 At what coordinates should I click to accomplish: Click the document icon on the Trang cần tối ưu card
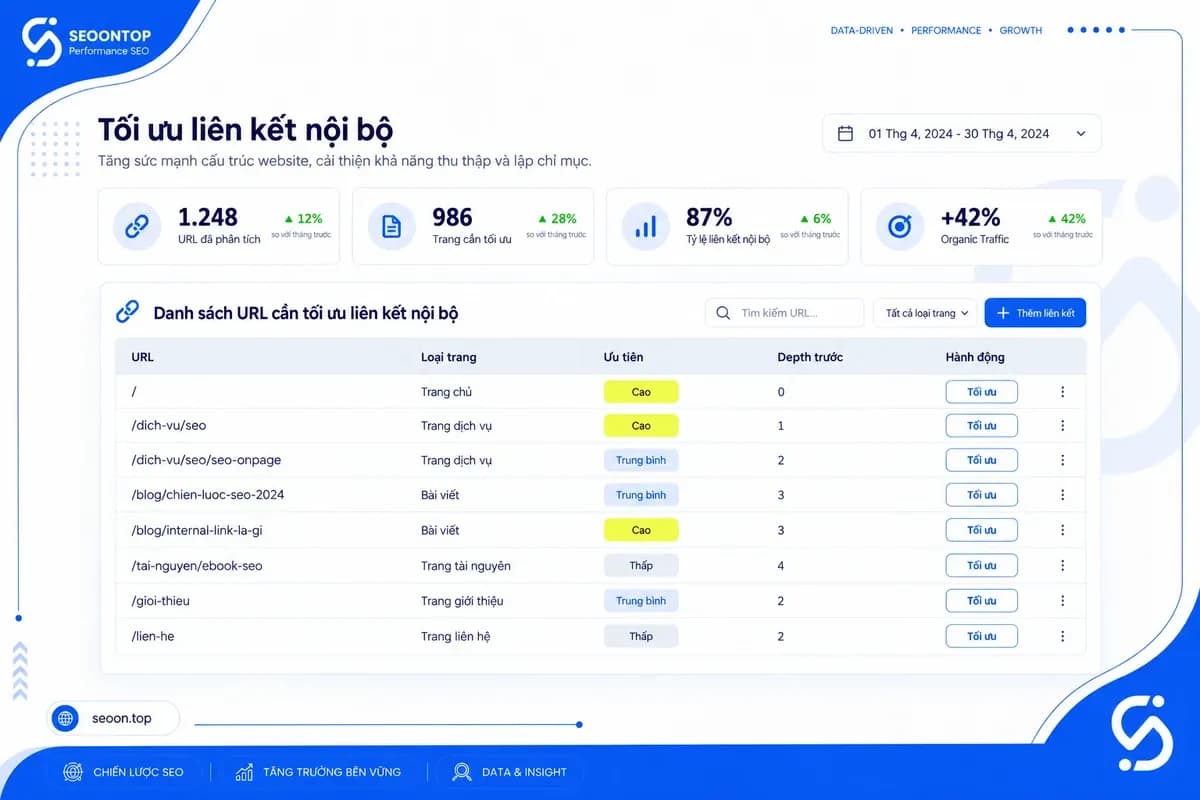coord(391,227)
